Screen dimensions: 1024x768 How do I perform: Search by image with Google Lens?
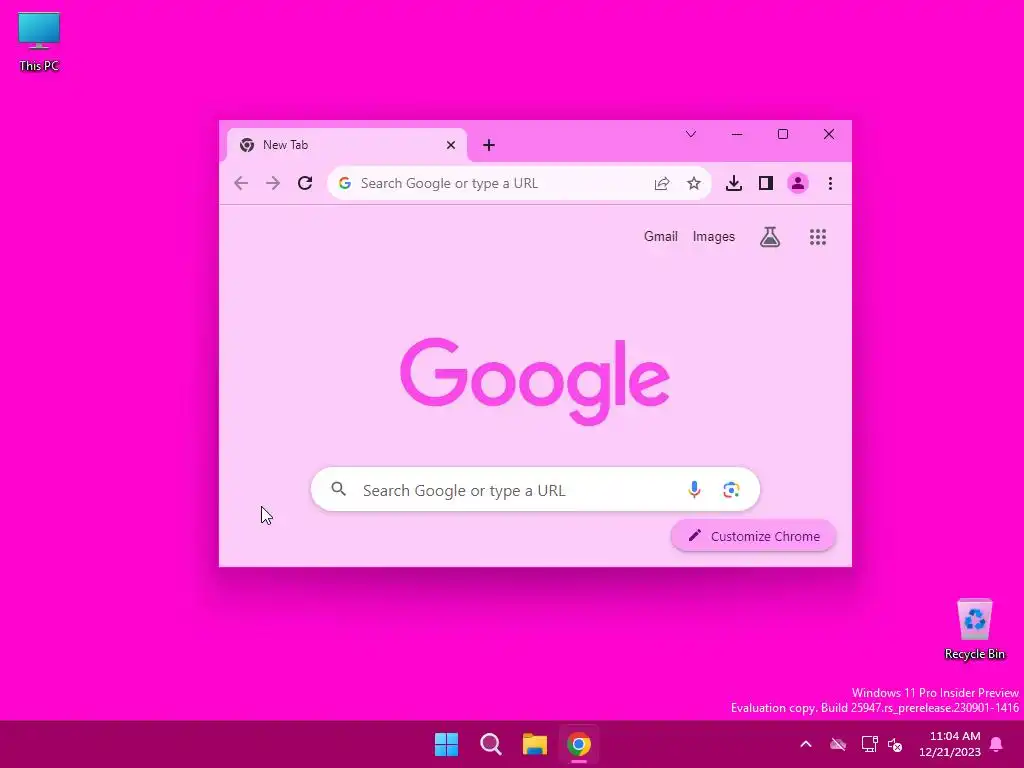(x=731, y=489)
